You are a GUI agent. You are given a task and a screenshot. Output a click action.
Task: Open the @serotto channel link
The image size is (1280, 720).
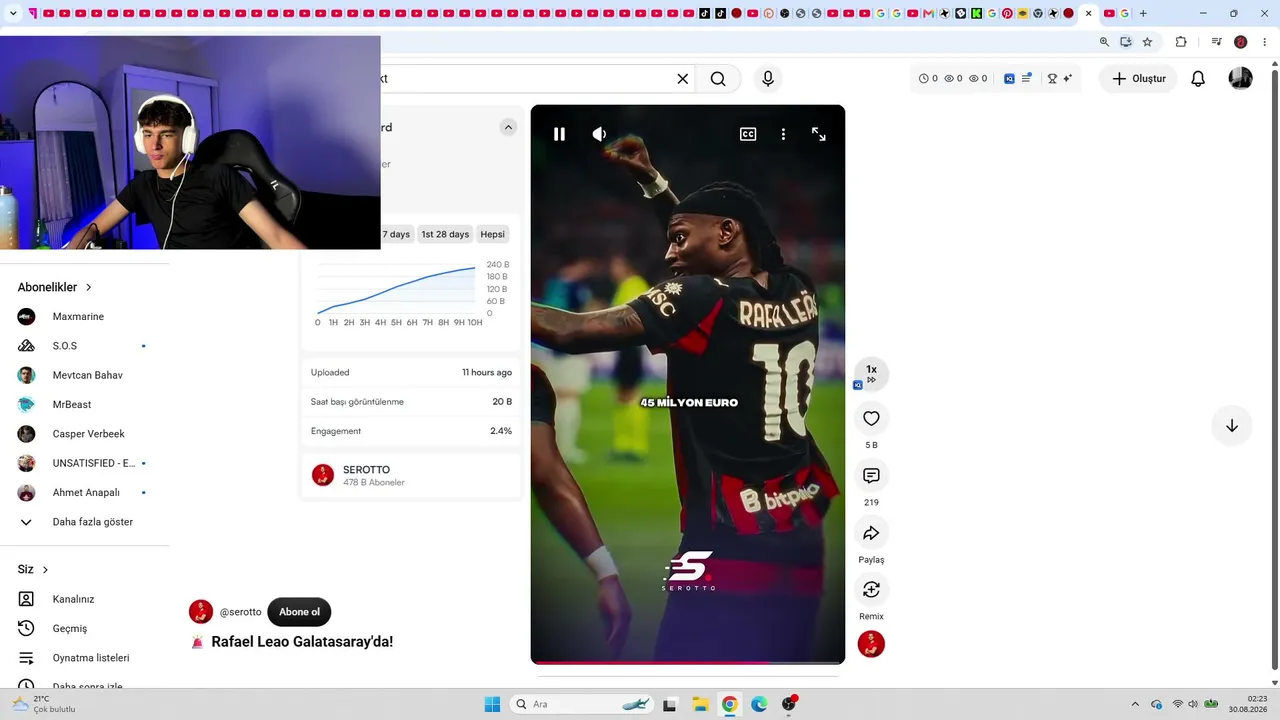coord(241,612)
